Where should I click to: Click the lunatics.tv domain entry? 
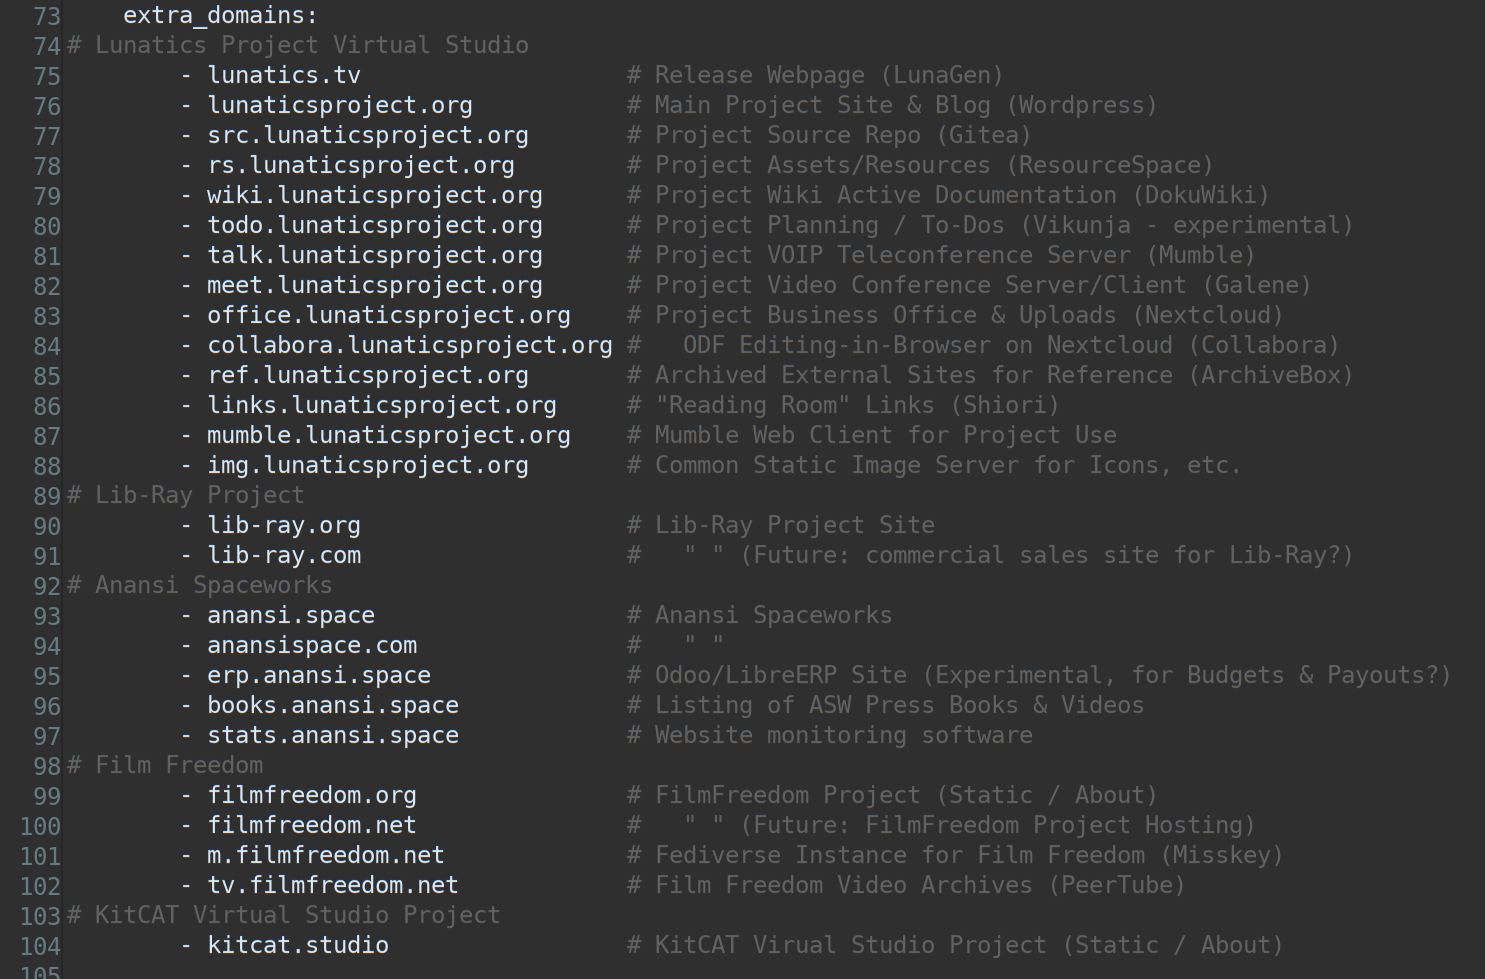point(283,76)
